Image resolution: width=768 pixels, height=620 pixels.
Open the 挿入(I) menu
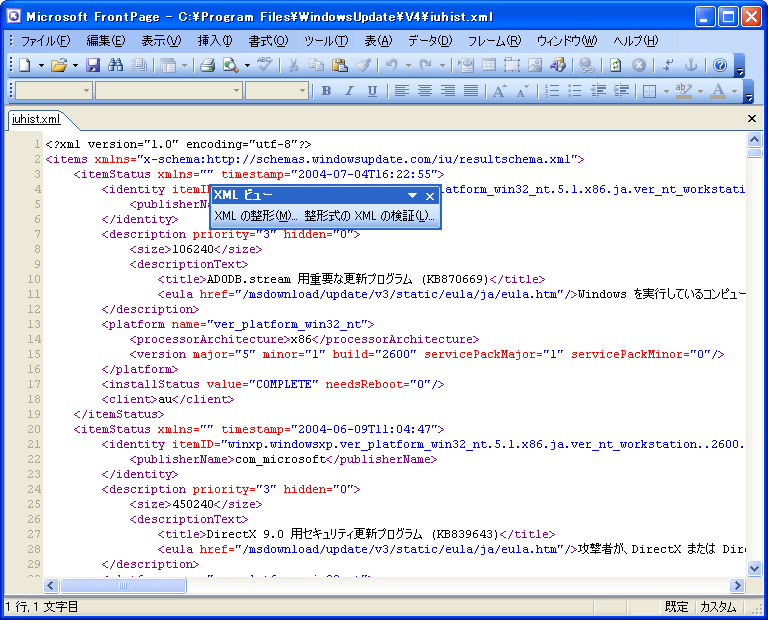point(215,41)
